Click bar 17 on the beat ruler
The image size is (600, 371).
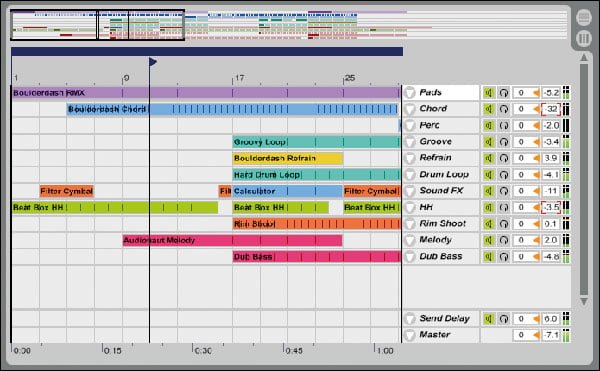point(240,78)
